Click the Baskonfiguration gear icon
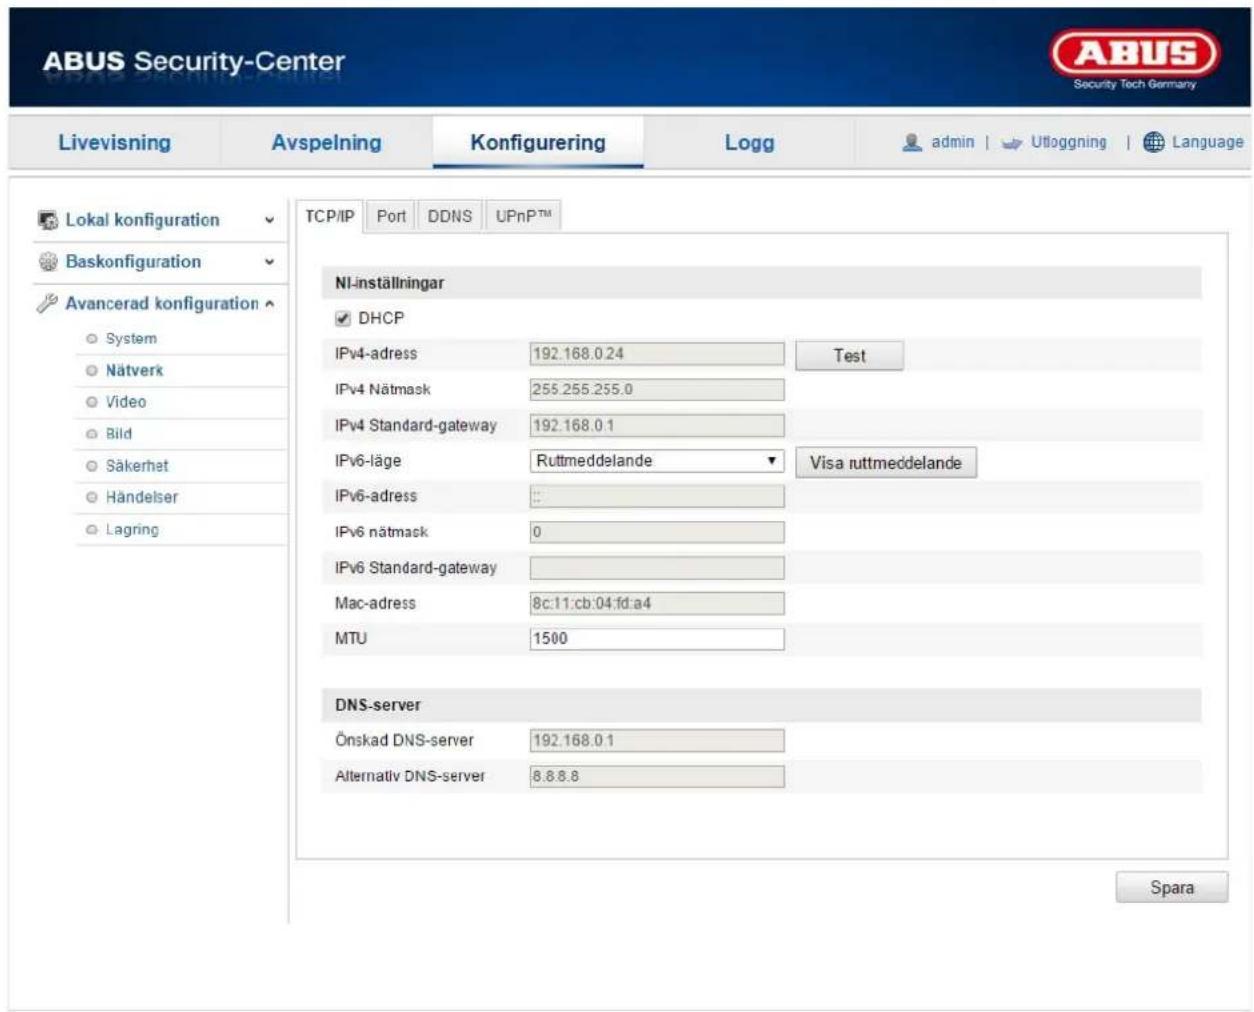This screenshot has width=1254, height=1012. (47, 262)
